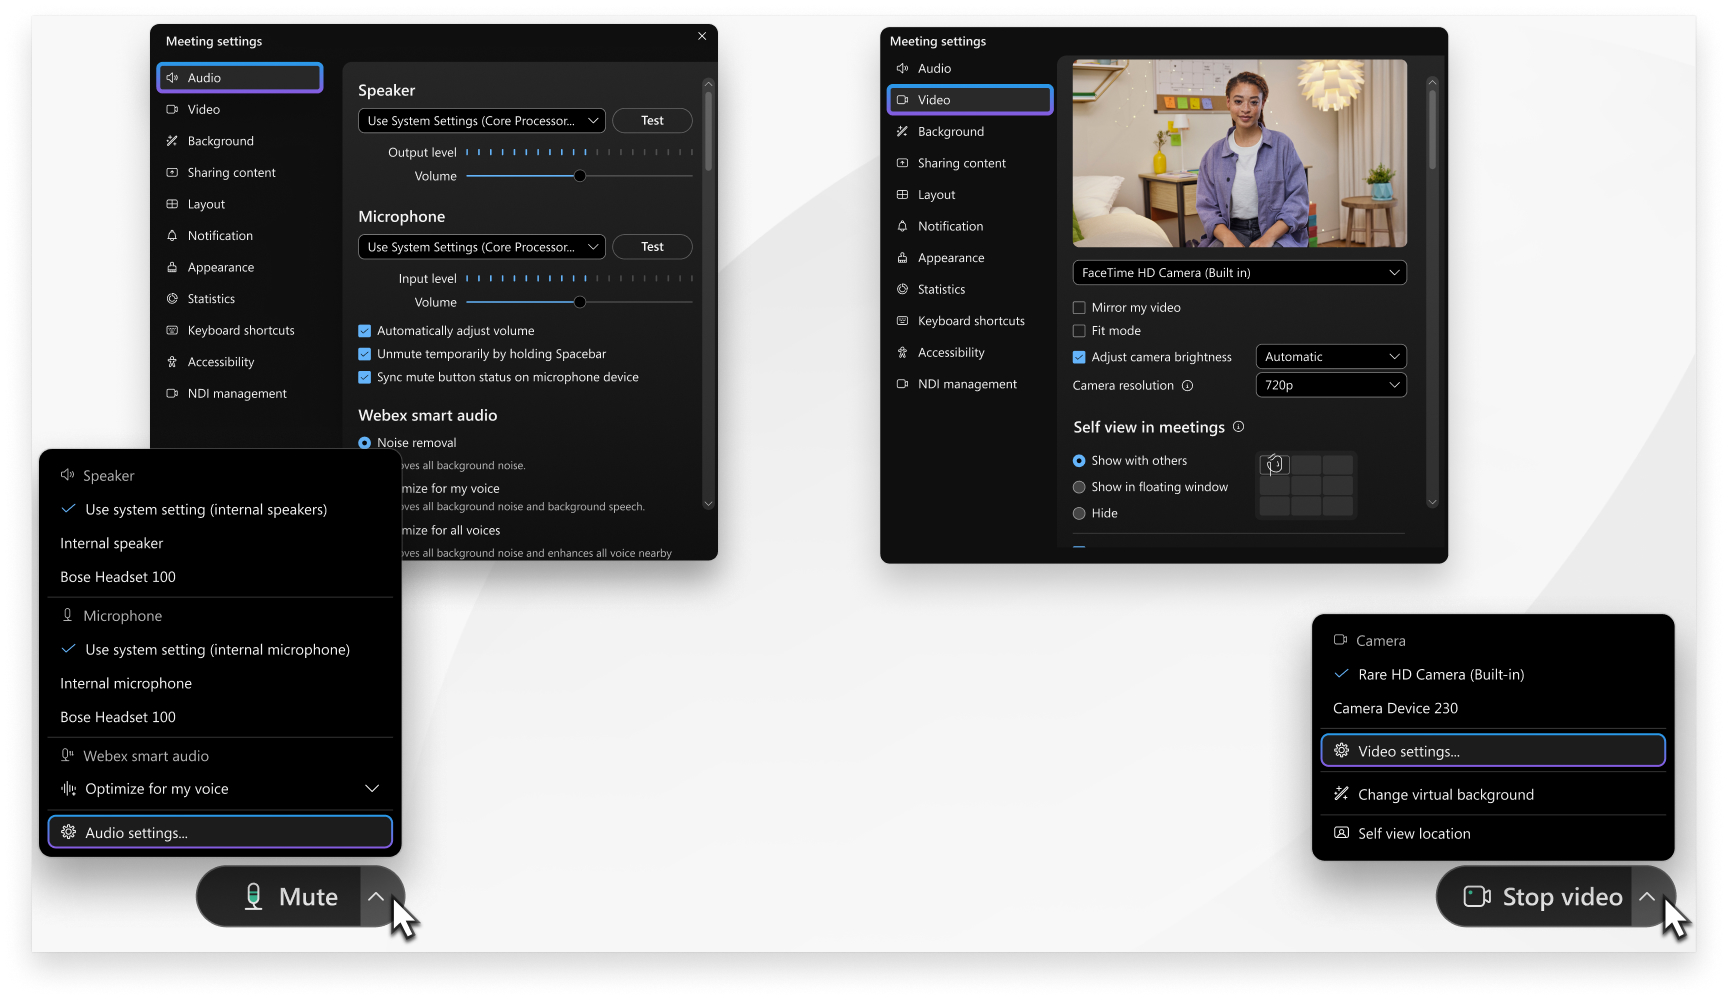
Task: Click the info icon next to Camera resolution
Action: click(1187, 385)
